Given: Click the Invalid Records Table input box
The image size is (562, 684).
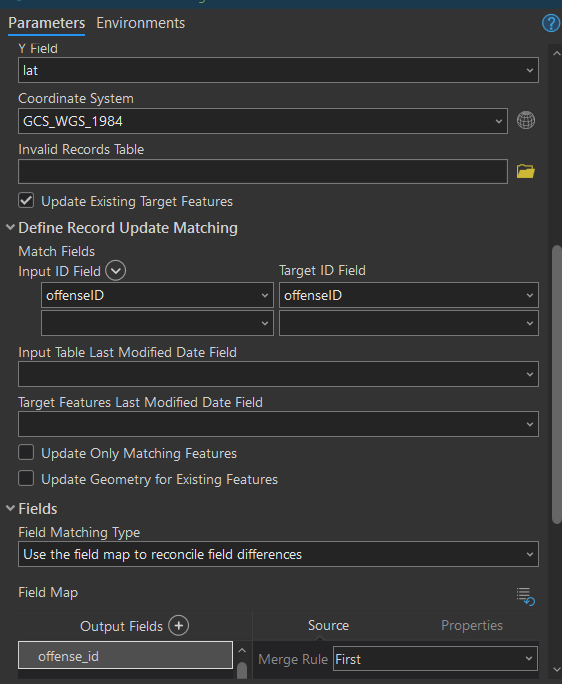Looking at the screenshot, I should pos(263,171).
